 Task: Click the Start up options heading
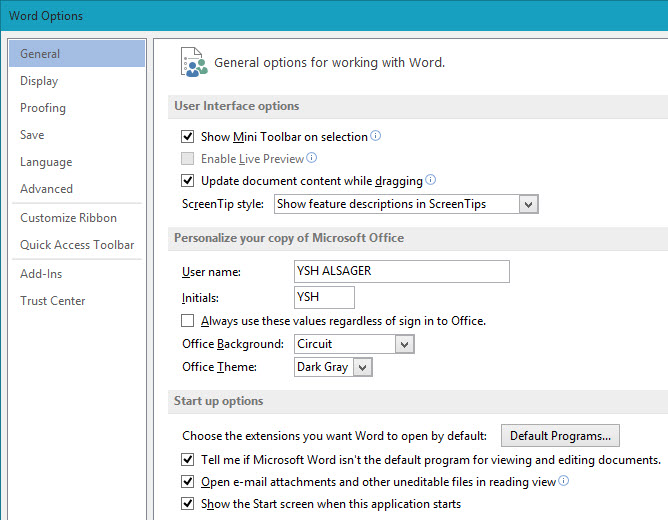click(x=219, y=401)
